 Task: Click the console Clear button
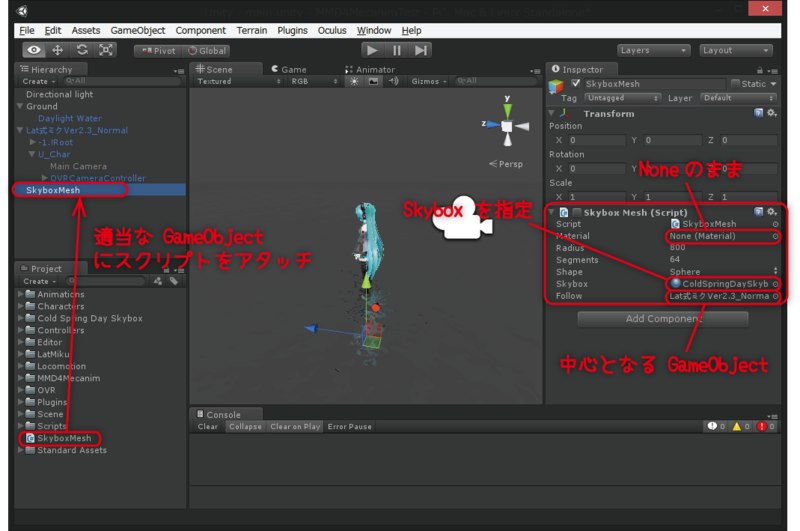pos(208,426)
